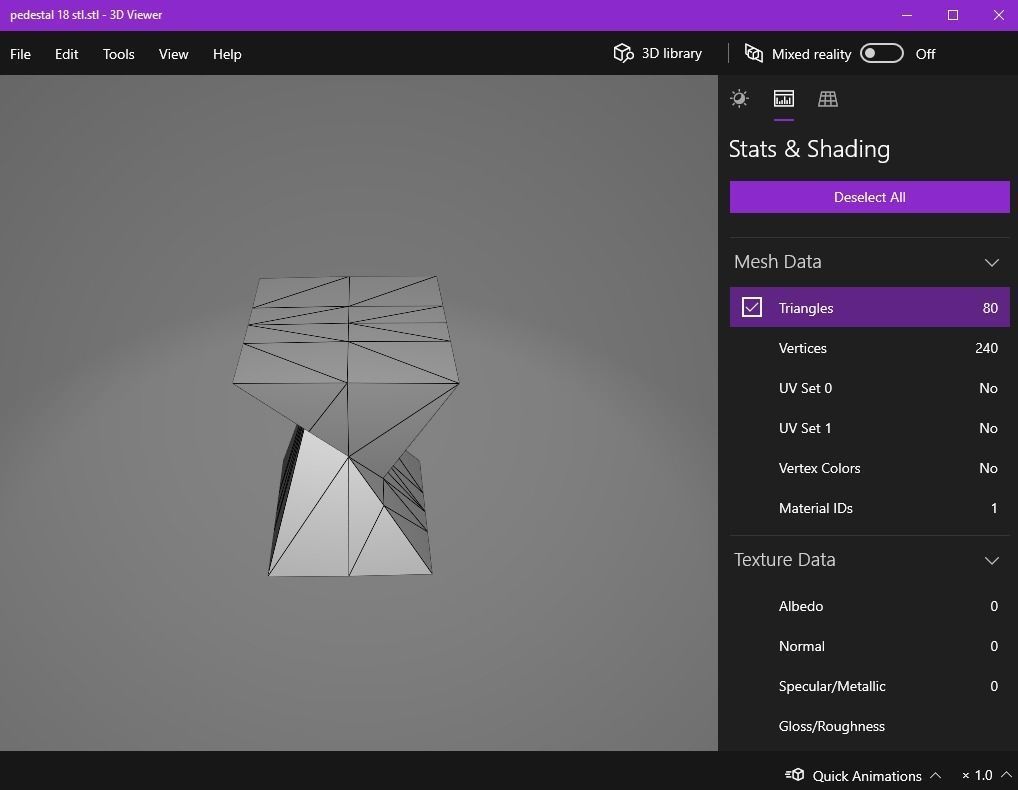Click the pedestal 3D model in viewport
Viewport: 1018px width, 790px height.
(x=347, y=425)
